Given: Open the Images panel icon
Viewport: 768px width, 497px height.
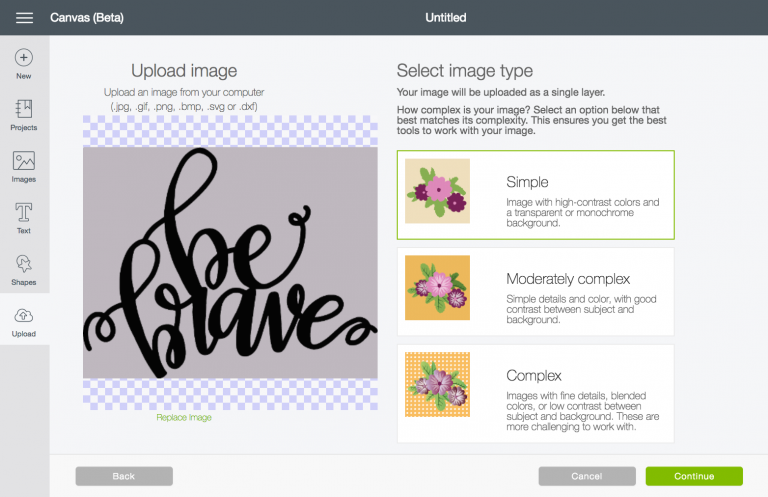Looking at the screenshot, I should (x=24, y=161).
